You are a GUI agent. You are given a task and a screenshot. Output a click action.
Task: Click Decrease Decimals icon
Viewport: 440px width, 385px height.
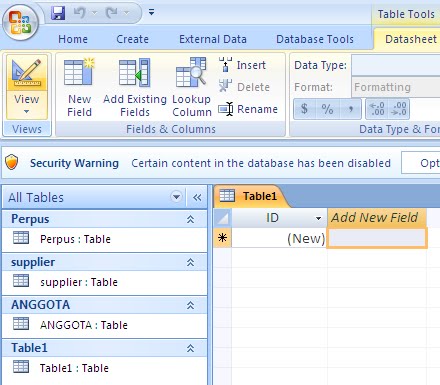[399, 109]
